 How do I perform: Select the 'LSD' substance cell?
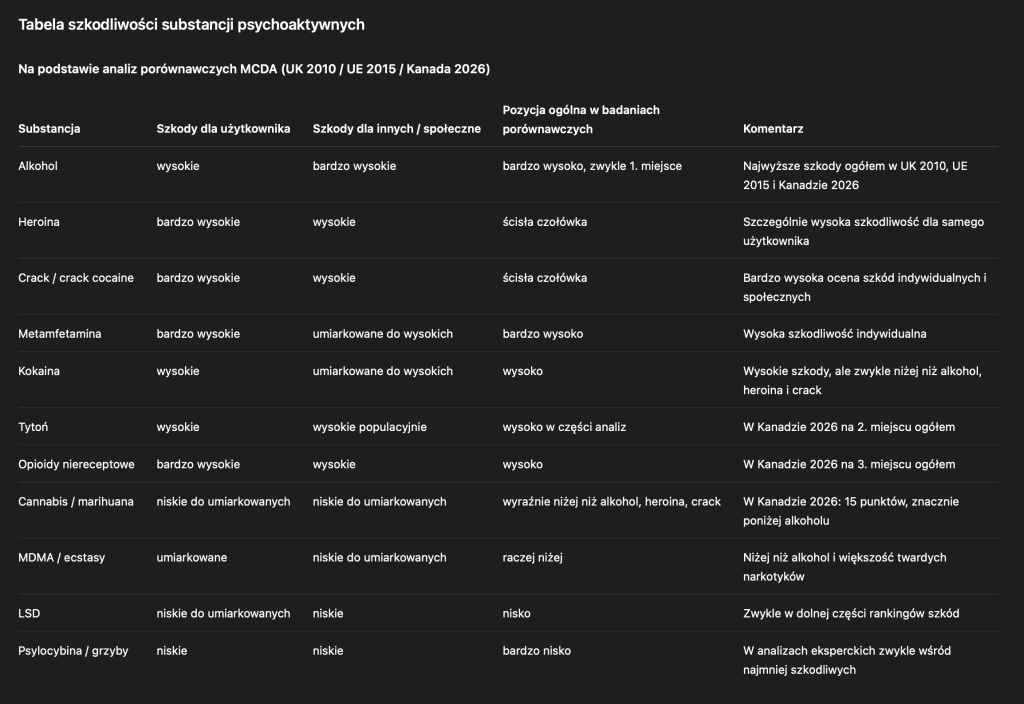(29, 613)
